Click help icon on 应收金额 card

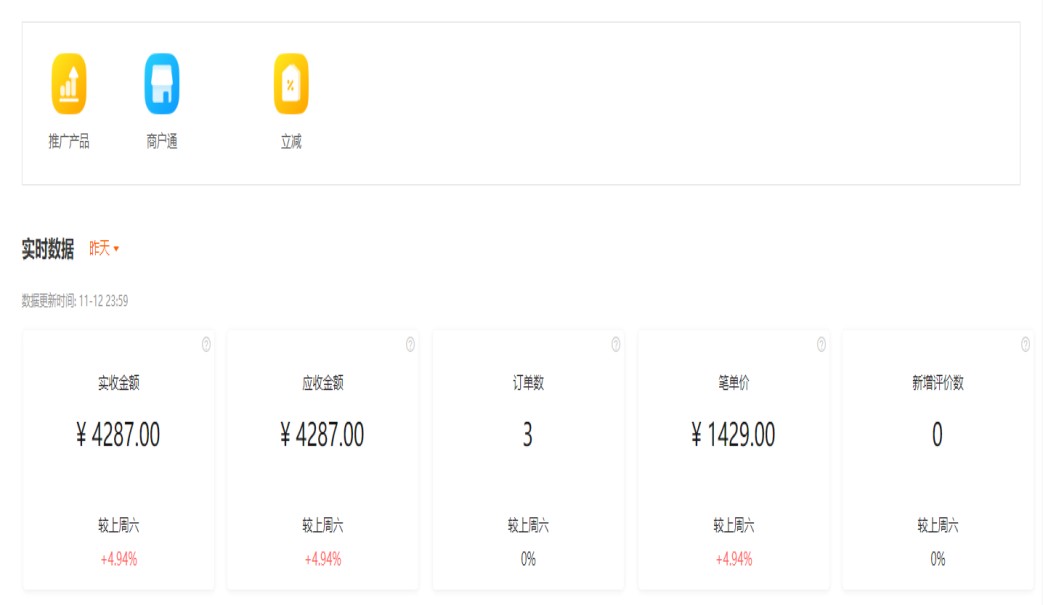[x=410, y=344]
